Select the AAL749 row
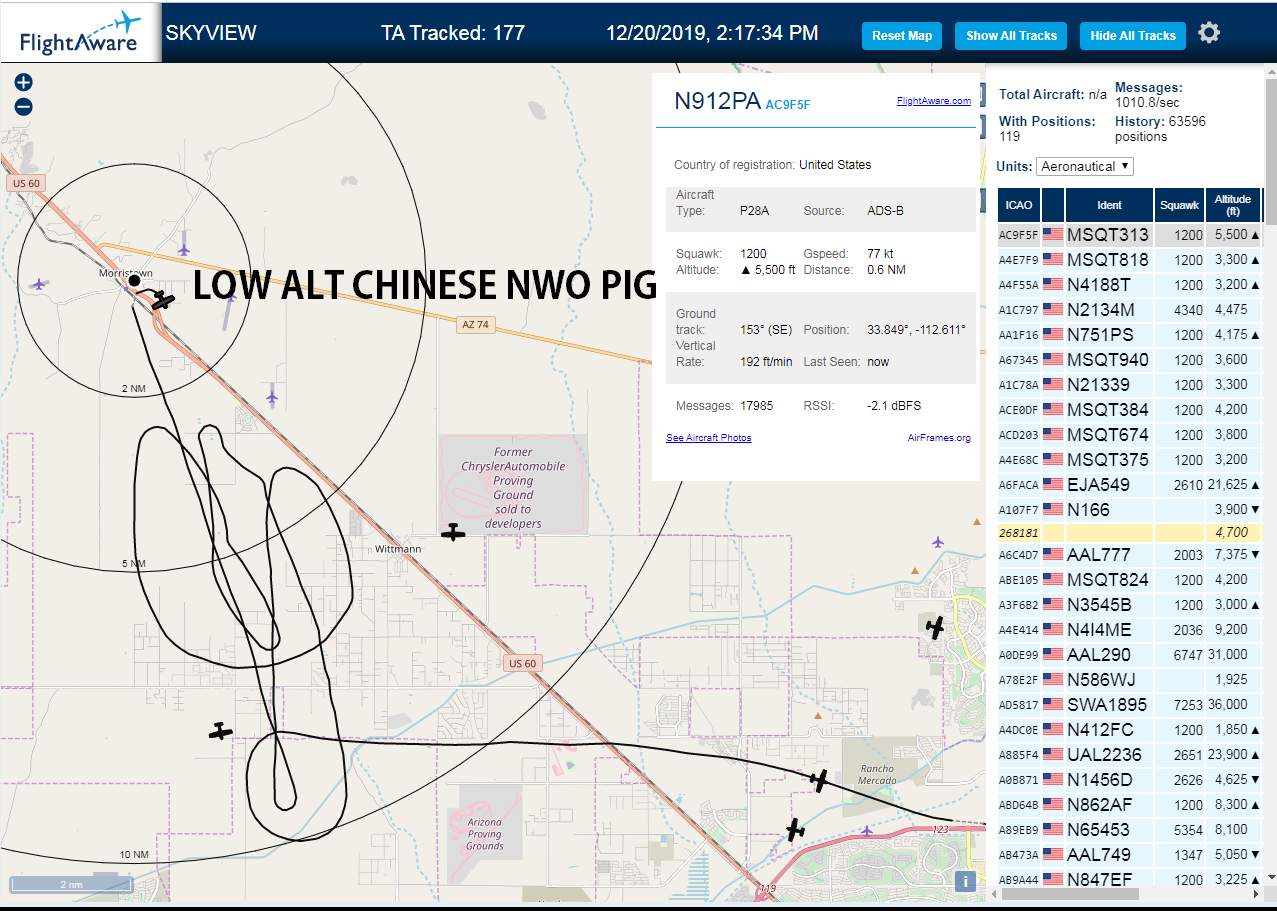 pyautogui.click(x=1130, y=855)
